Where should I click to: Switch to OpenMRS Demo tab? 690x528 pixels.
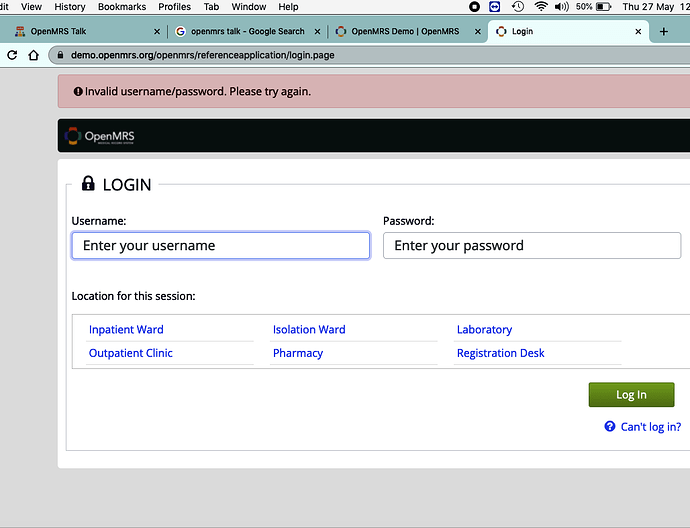407,32
